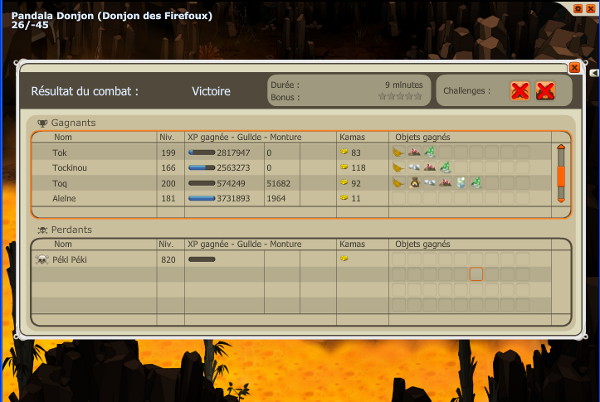Click the orange gear button at top right
The width and height of the screenshot is (600, 402).
578,8
